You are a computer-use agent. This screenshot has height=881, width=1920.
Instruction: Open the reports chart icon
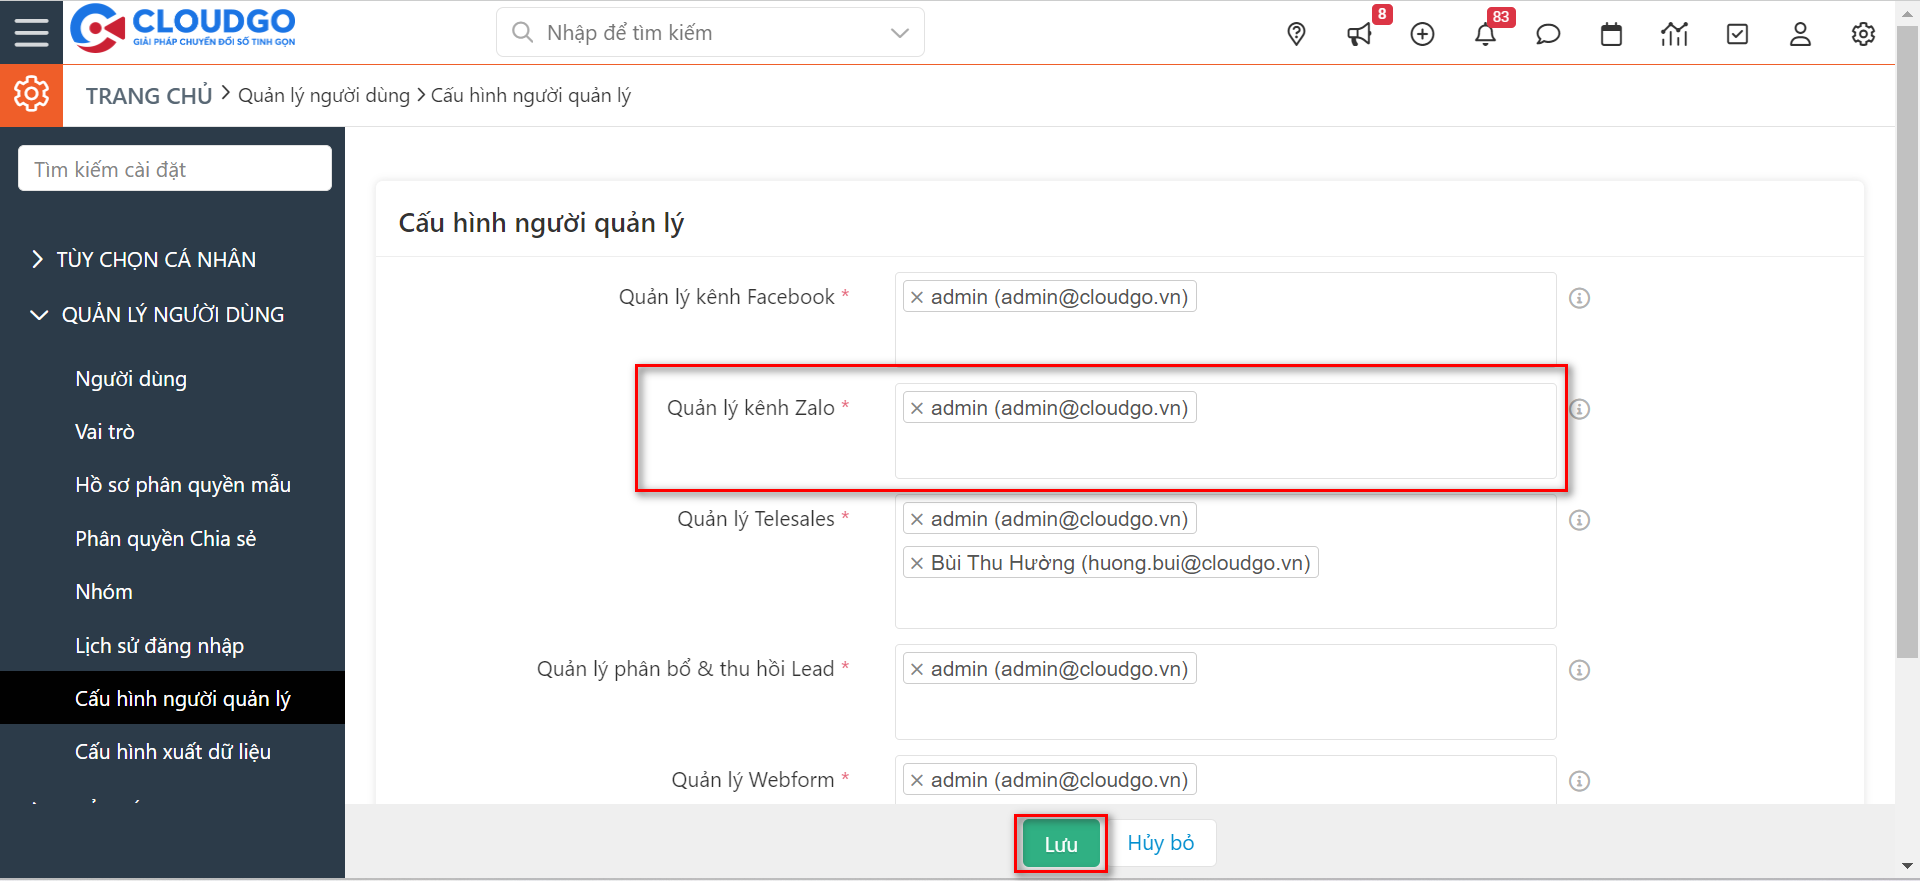coord(1674,35)
